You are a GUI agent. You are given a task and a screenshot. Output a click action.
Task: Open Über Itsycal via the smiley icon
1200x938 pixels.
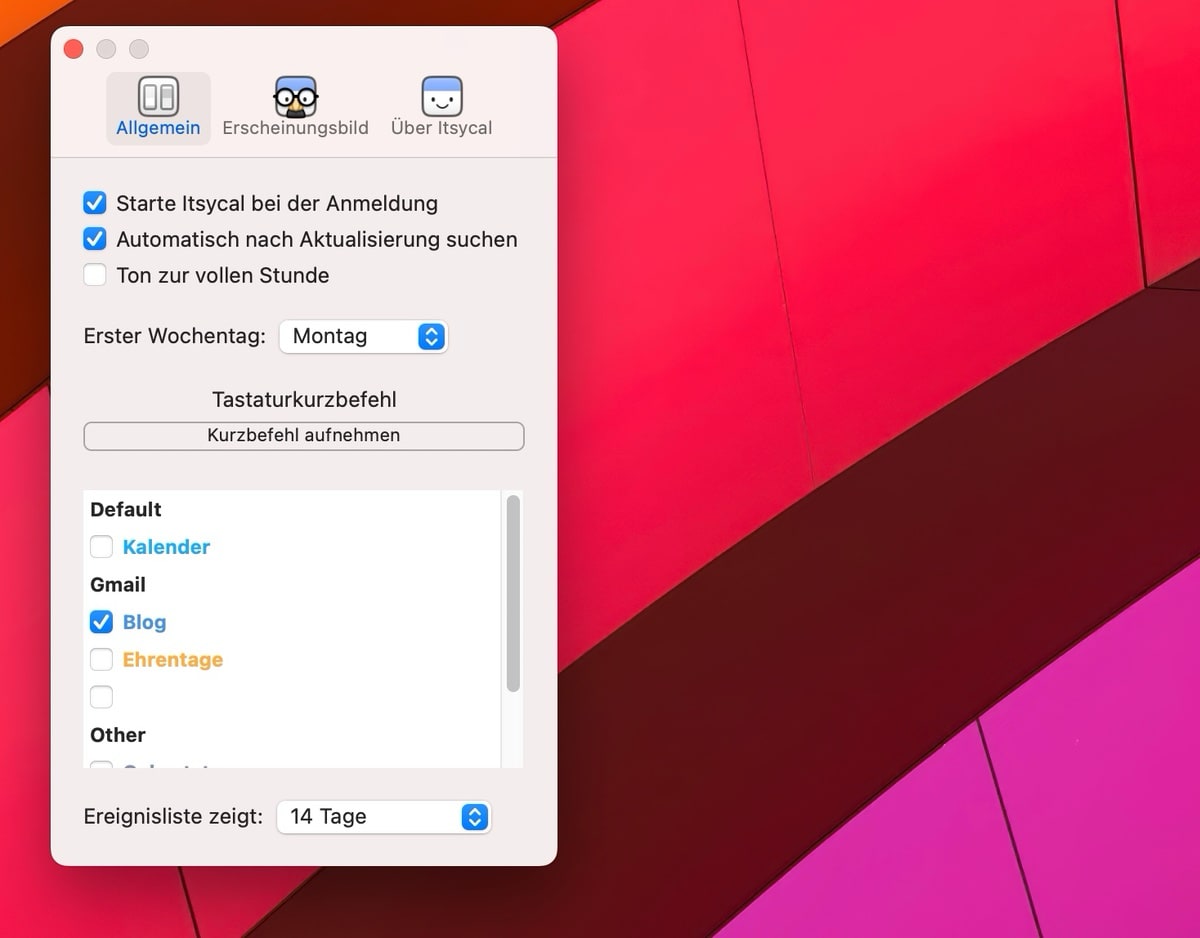(441, 97)
